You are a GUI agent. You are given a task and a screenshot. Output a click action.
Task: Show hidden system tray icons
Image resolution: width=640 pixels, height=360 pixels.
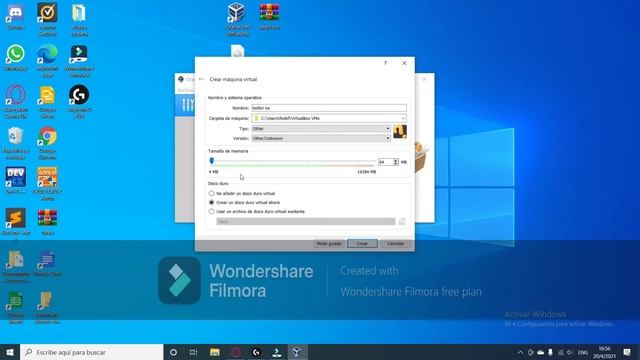(x=520, y=352)
